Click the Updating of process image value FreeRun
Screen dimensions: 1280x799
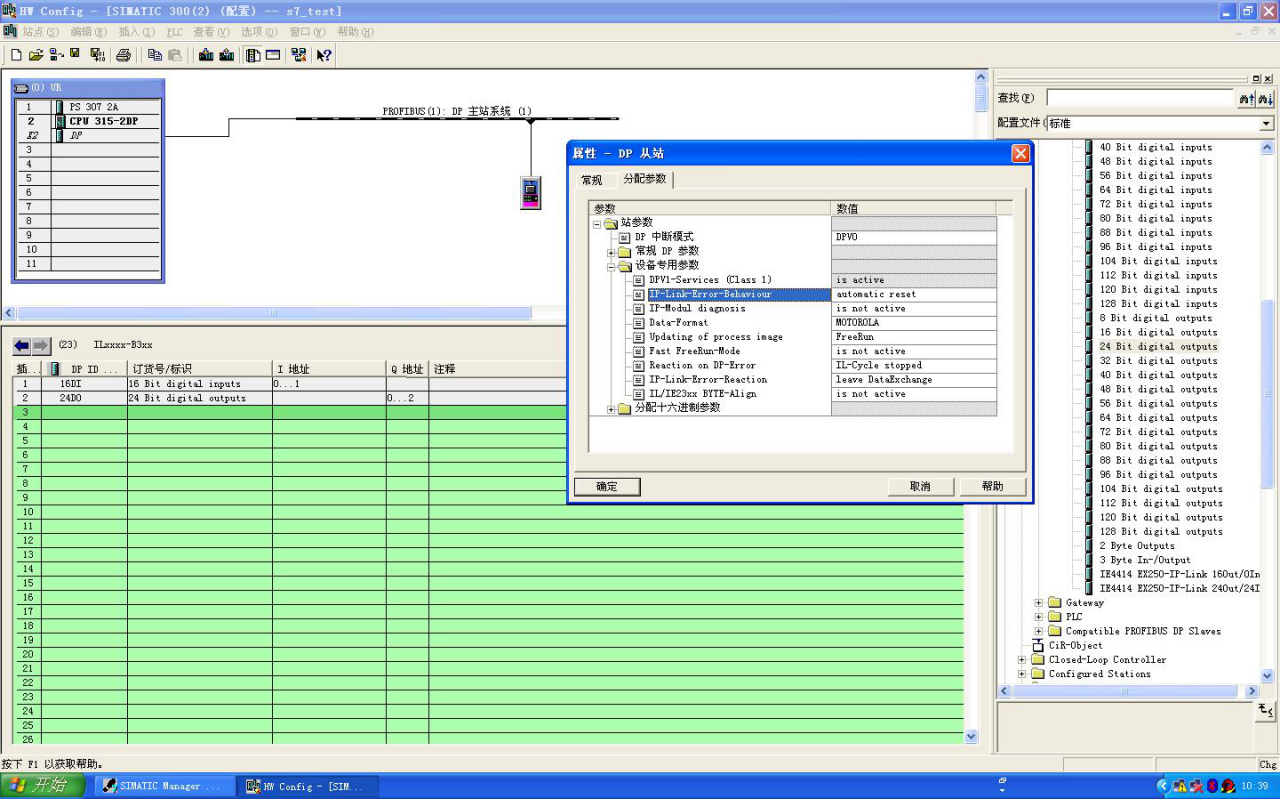(x=914, y=337)
